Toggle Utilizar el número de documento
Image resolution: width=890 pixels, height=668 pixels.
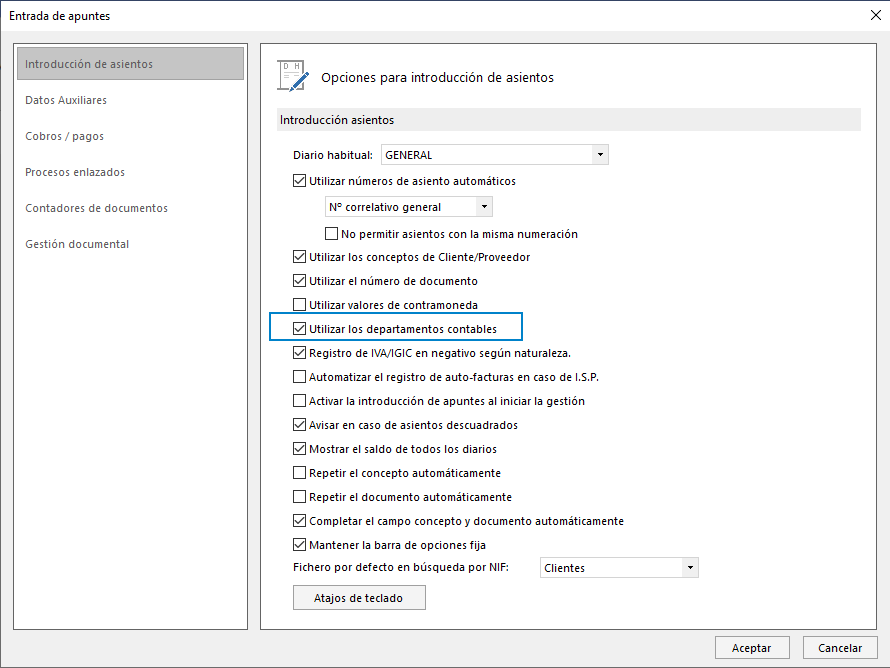pyautogui.click(x=299, y=281)
